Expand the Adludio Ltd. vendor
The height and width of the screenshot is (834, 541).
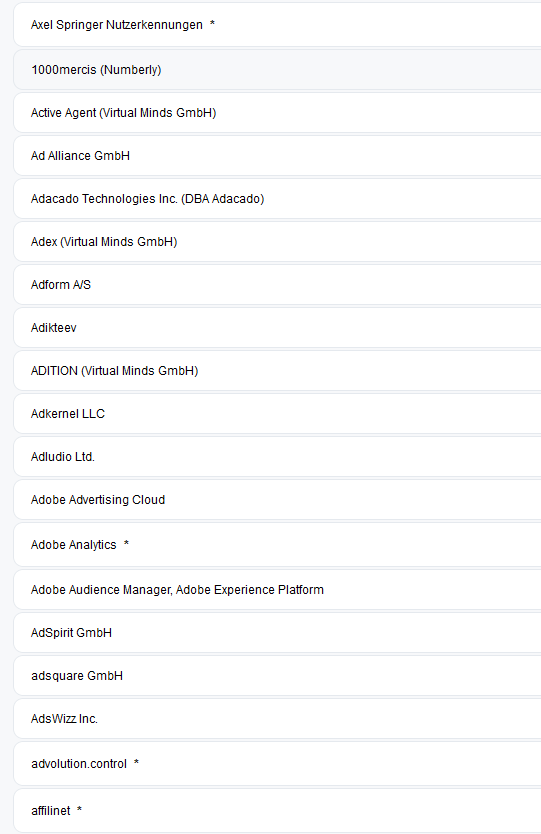click(x=277, y=457)
